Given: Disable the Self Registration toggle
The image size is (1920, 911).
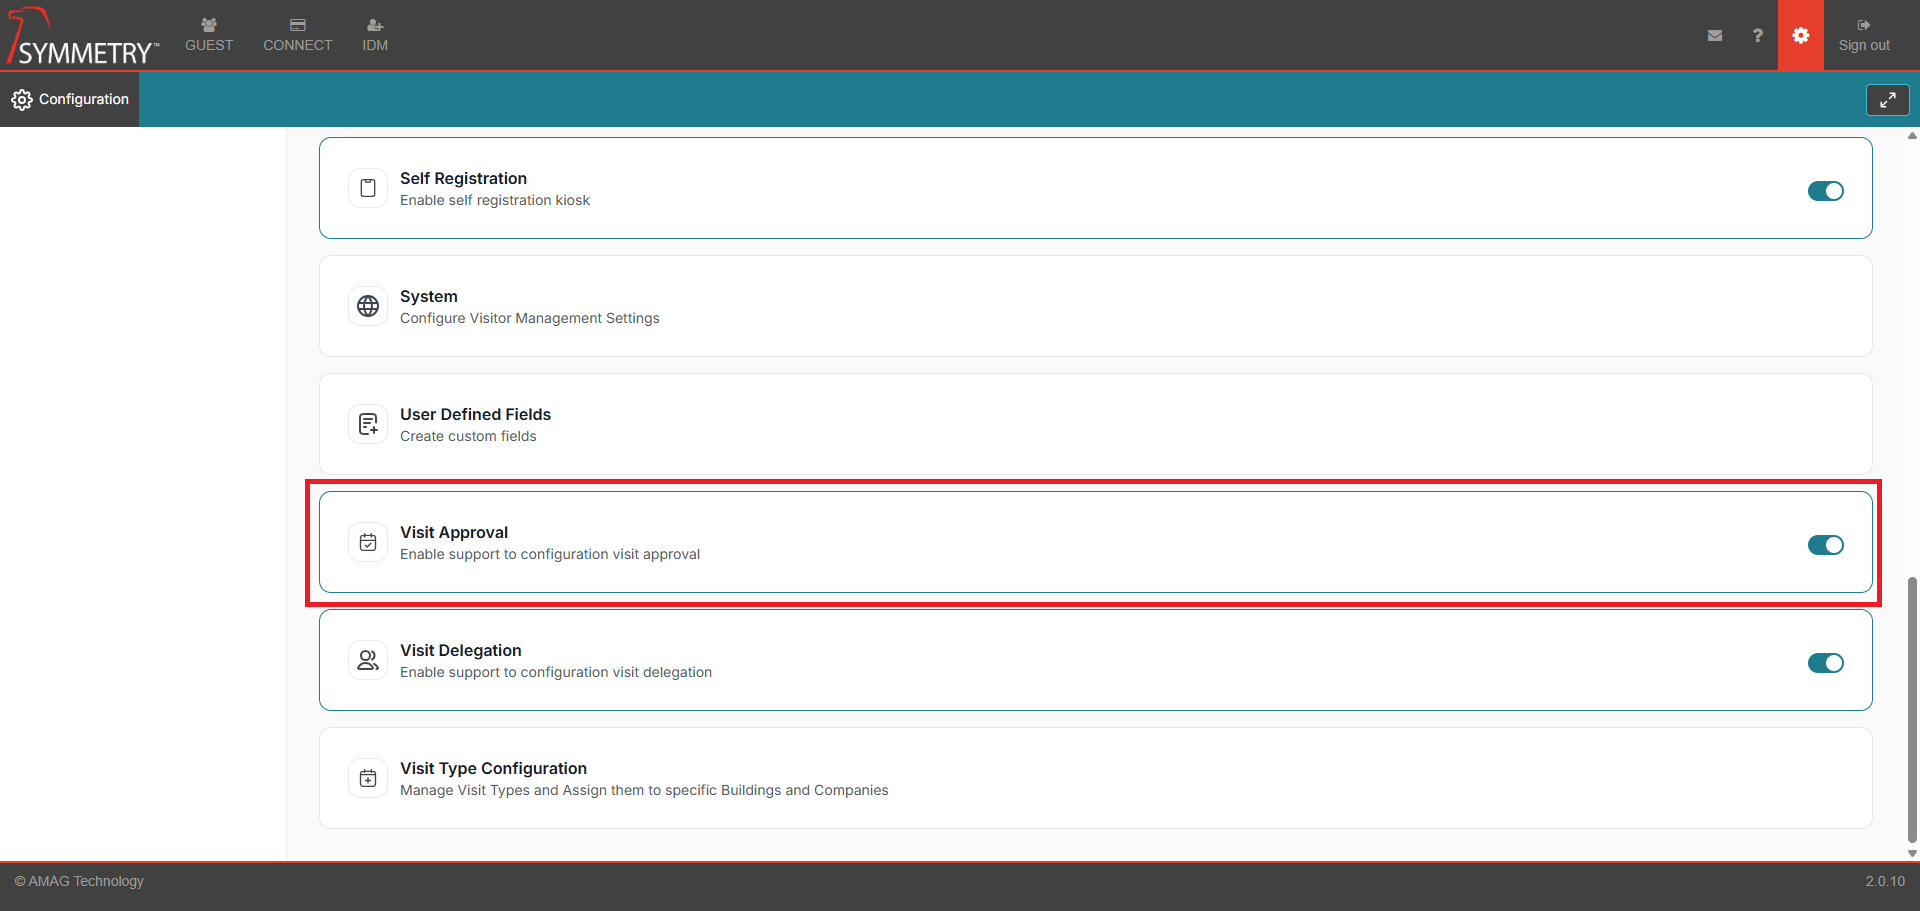Looking at the screenshot, I should point(1825,191).
